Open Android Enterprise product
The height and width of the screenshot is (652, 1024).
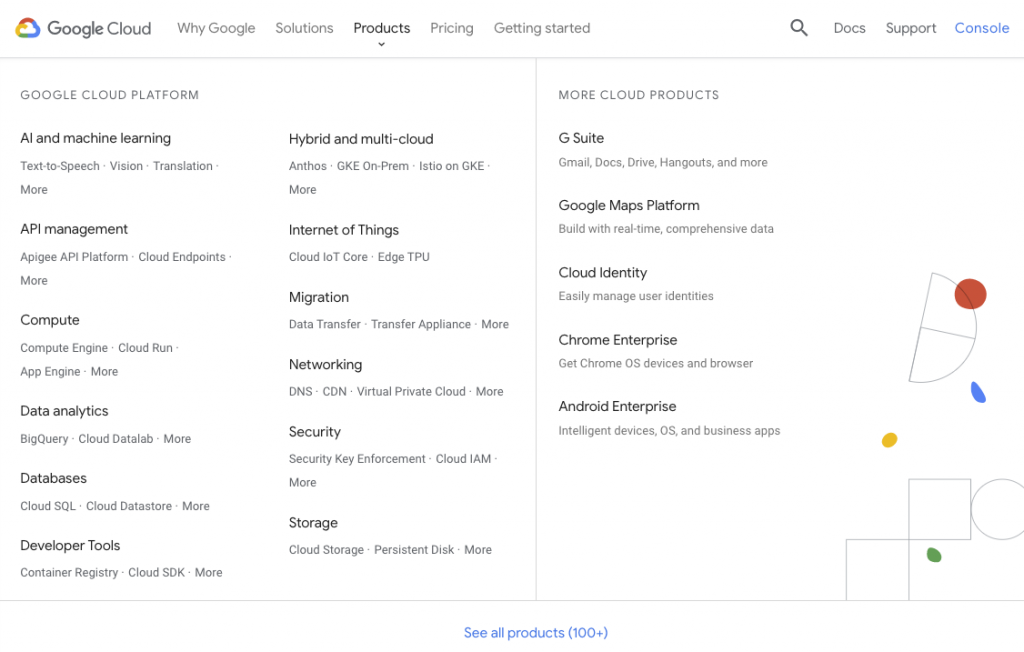[617, 406]
